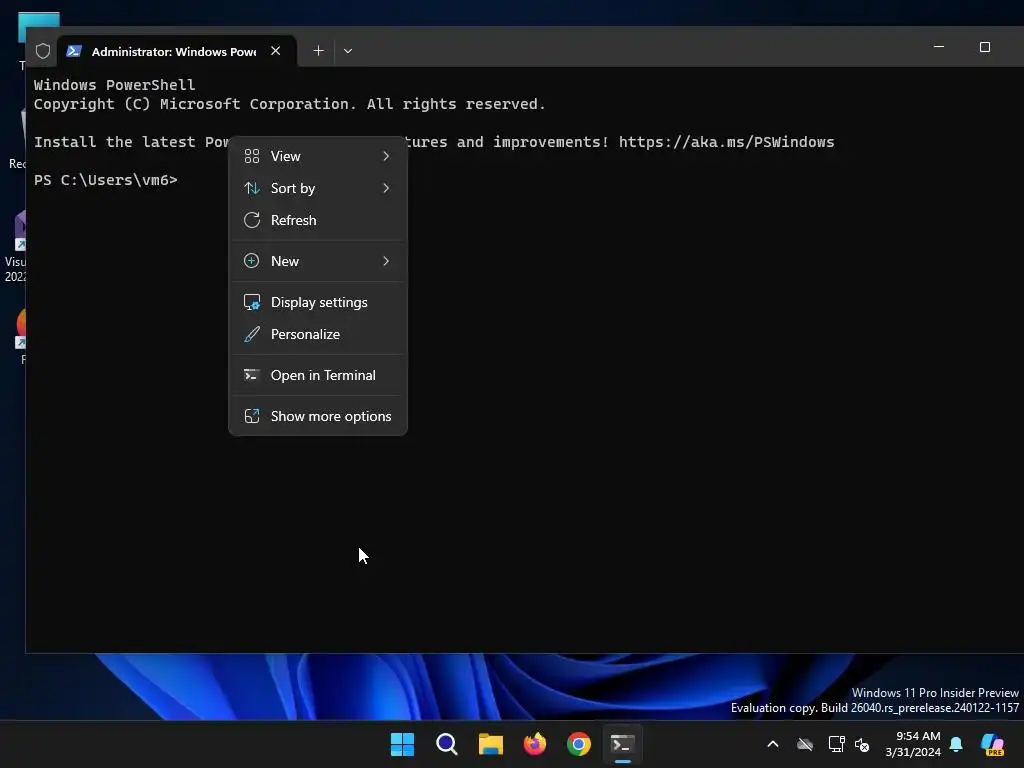Open File Explorer from the taskbar

click(x=490, y=744)
